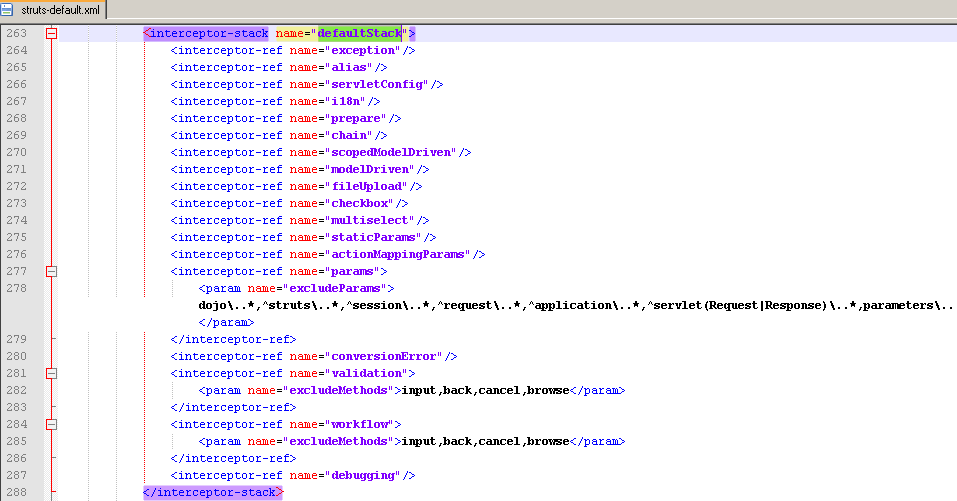The width and height of the screenshot is (957, 501).
Task: Click the "exception" attribute value
Action: click(x=364, y=50)
